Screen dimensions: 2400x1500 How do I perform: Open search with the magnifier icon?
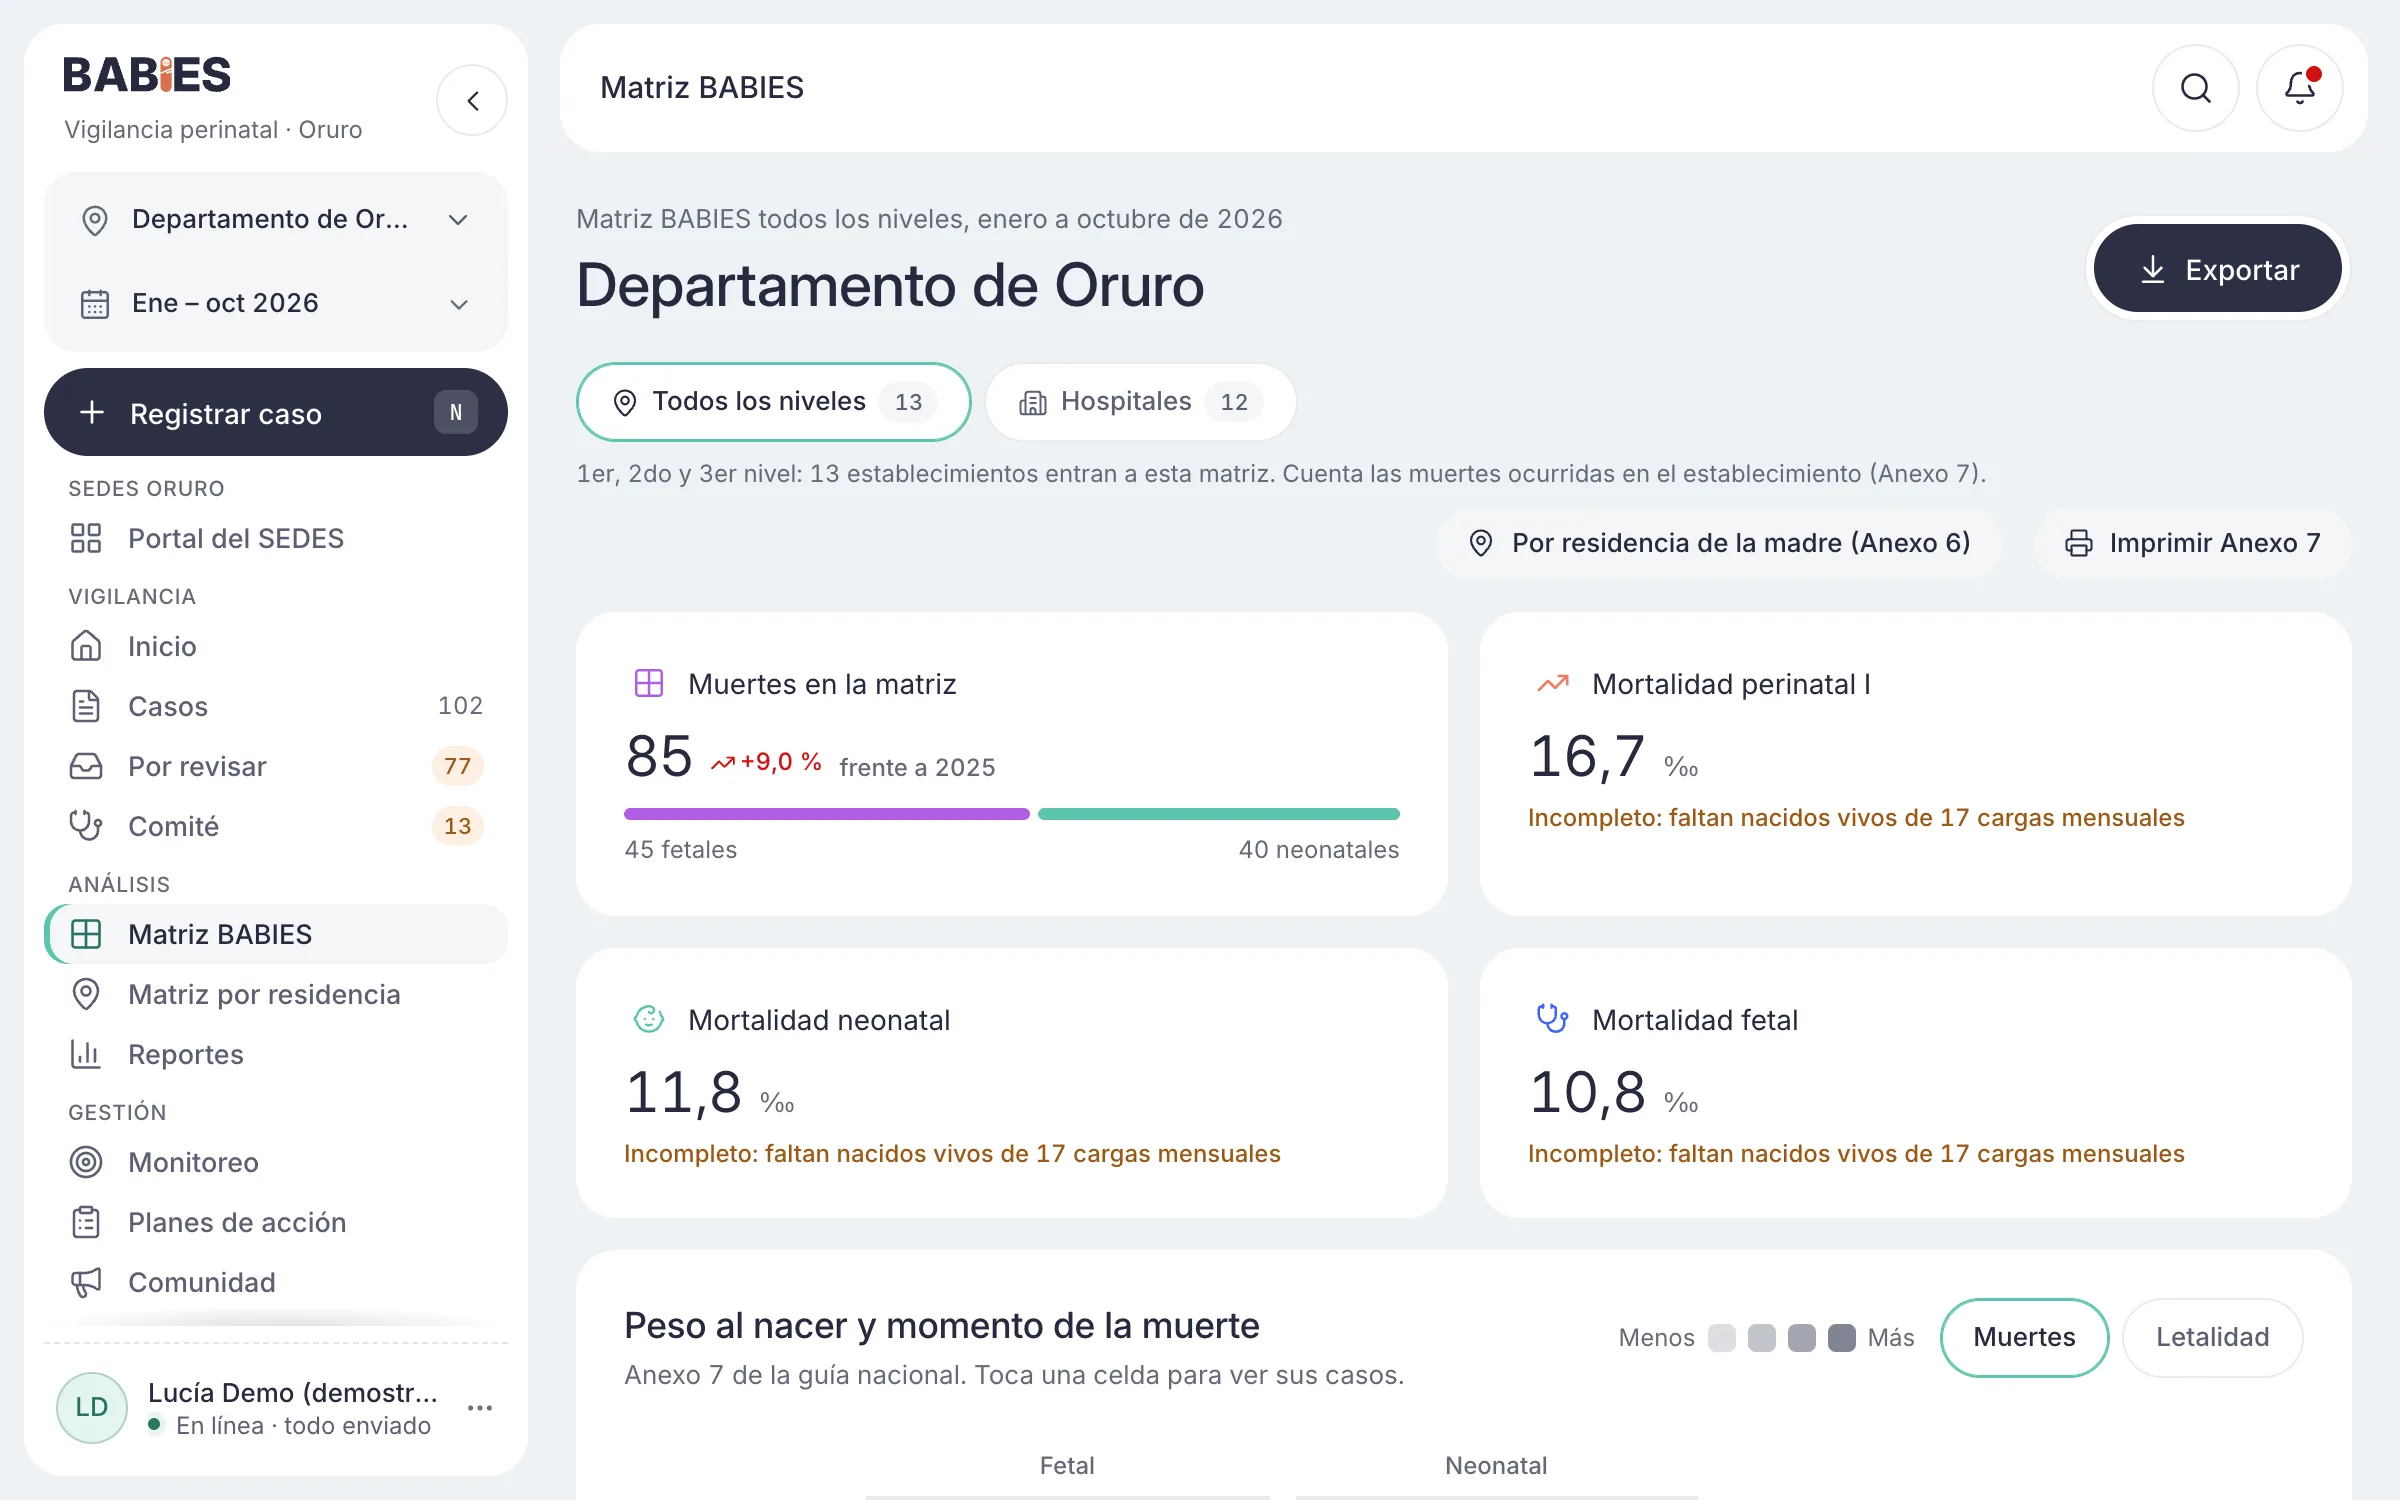pyautogui.click(x=2195, y=88)
